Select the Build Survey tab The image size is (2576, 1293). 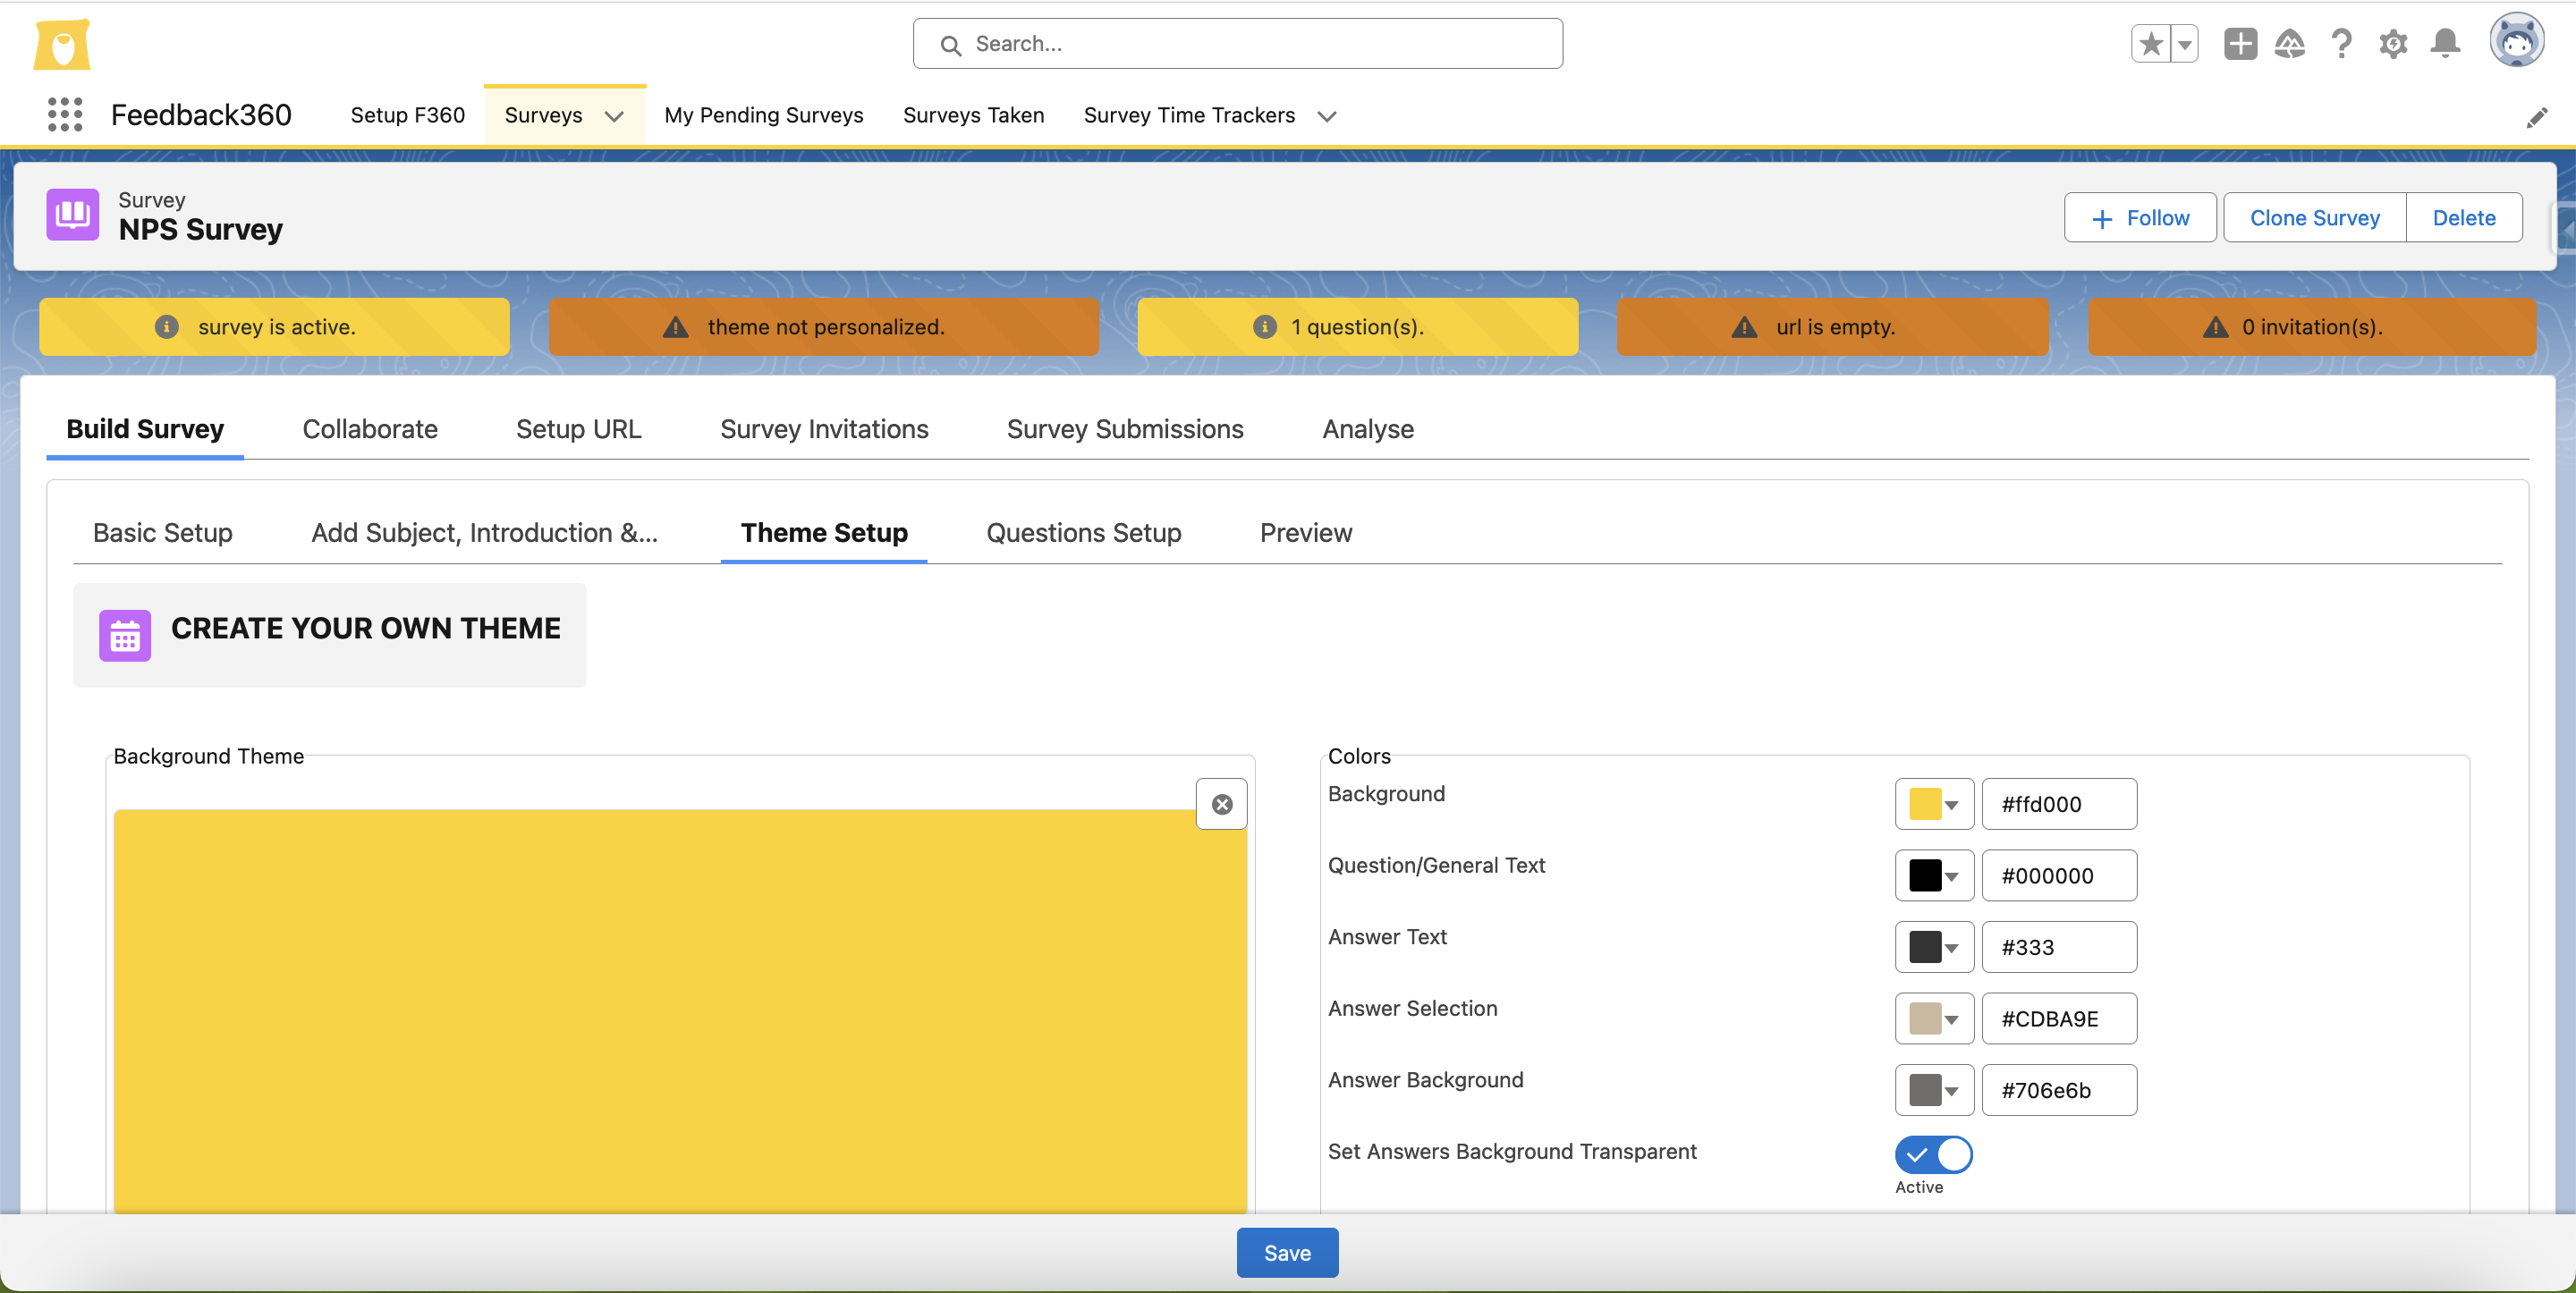(145, 429)
